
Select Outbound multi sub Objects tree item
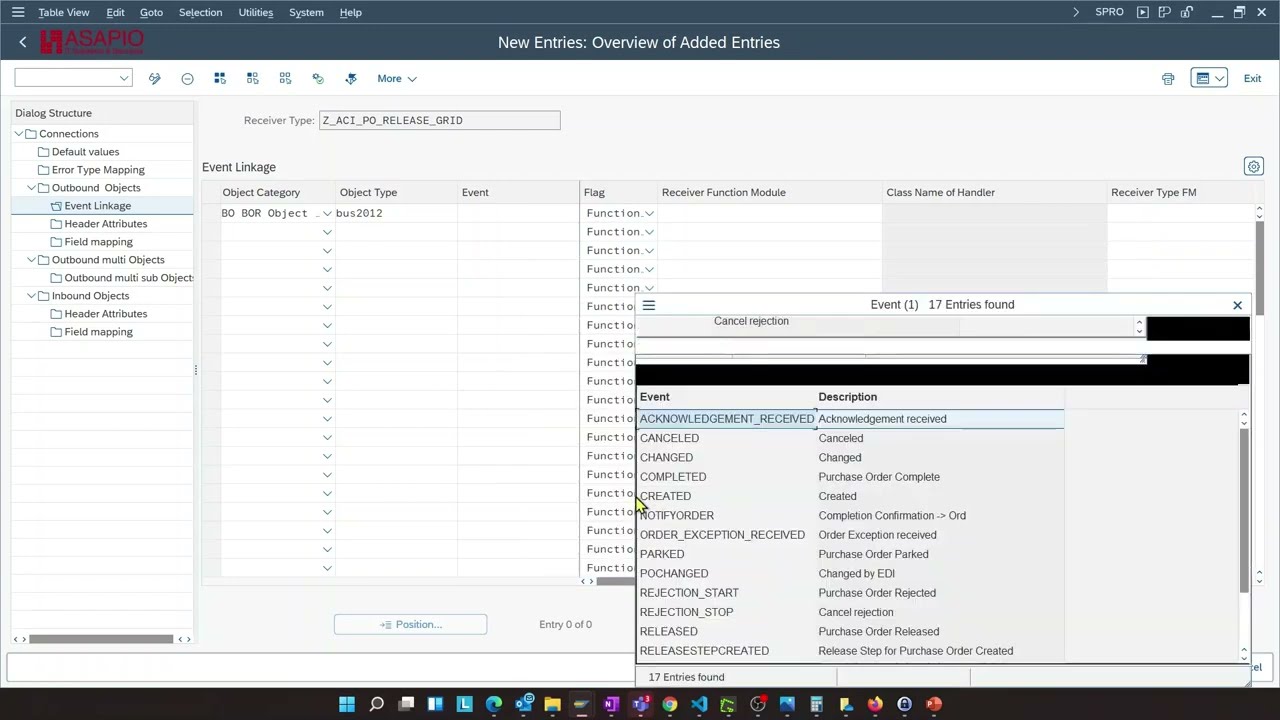129,278
